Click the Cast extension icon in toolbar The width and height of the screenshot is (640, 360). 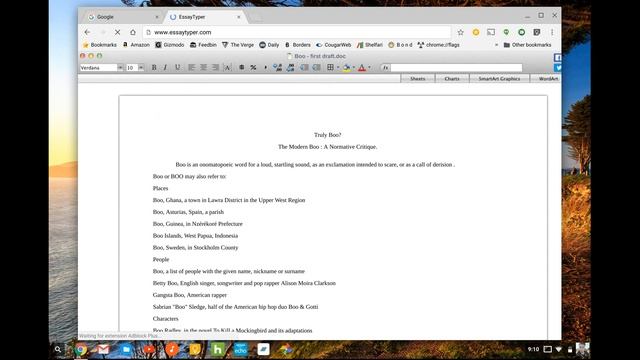click(x=491, y=32)
